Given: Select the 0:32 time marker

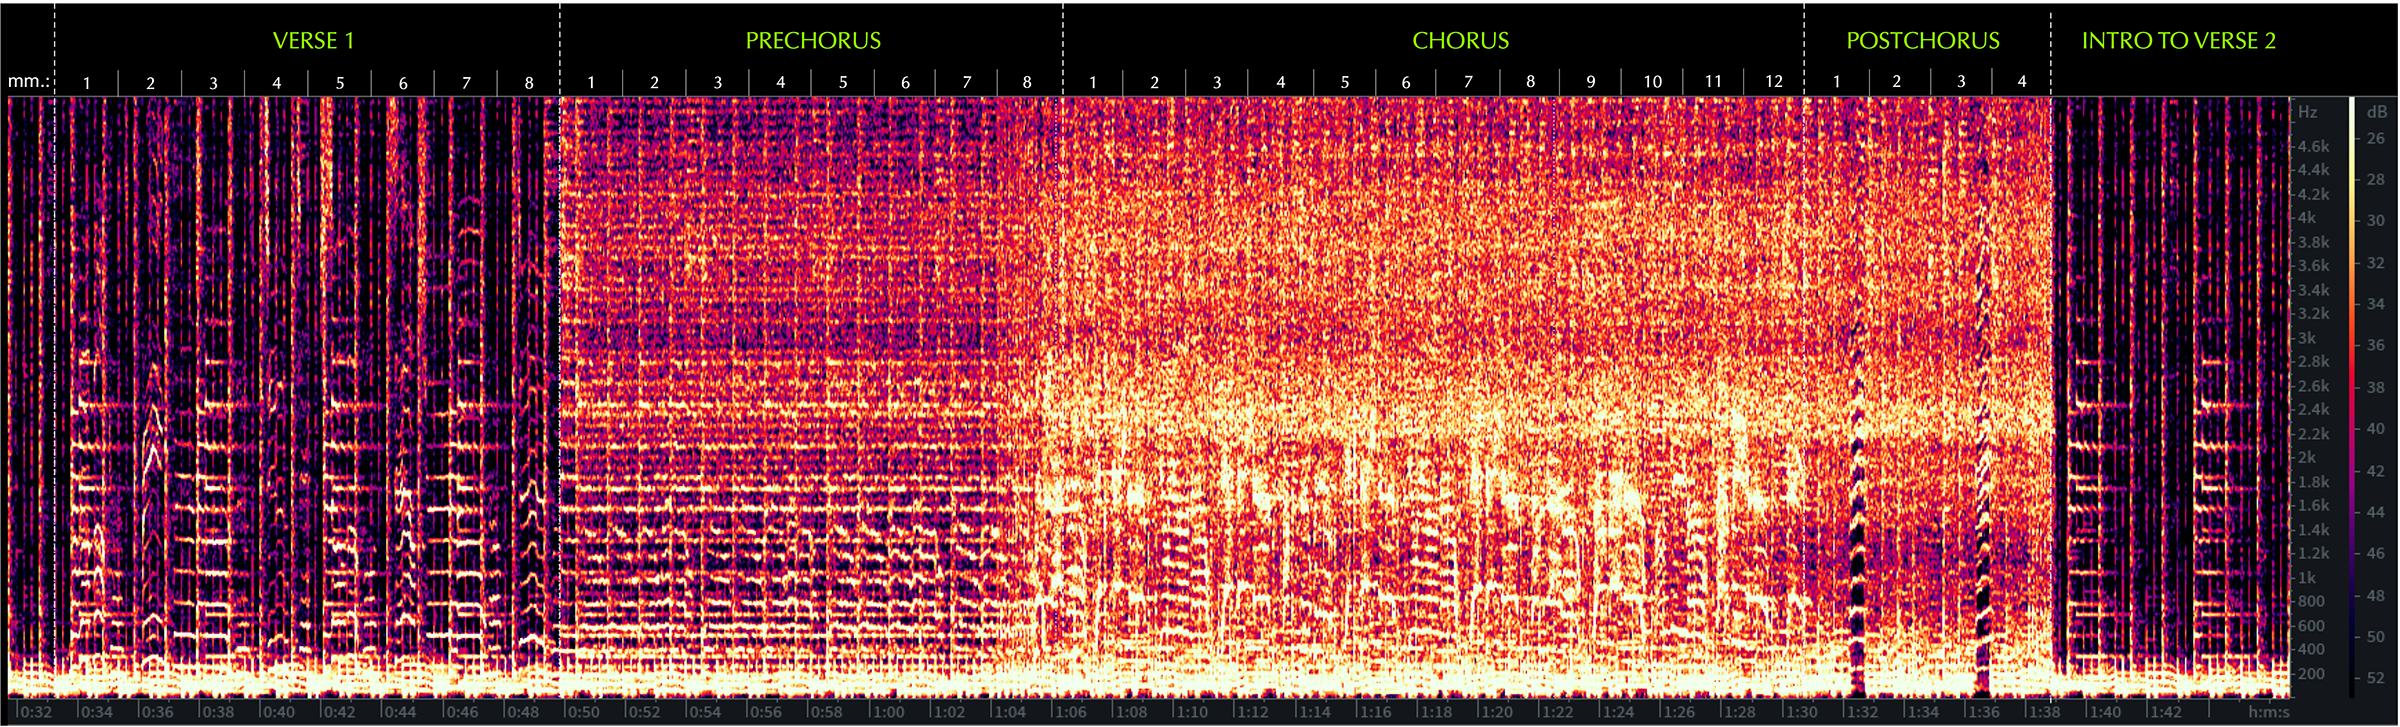Looking at the screenshot, I should point(36,712).
